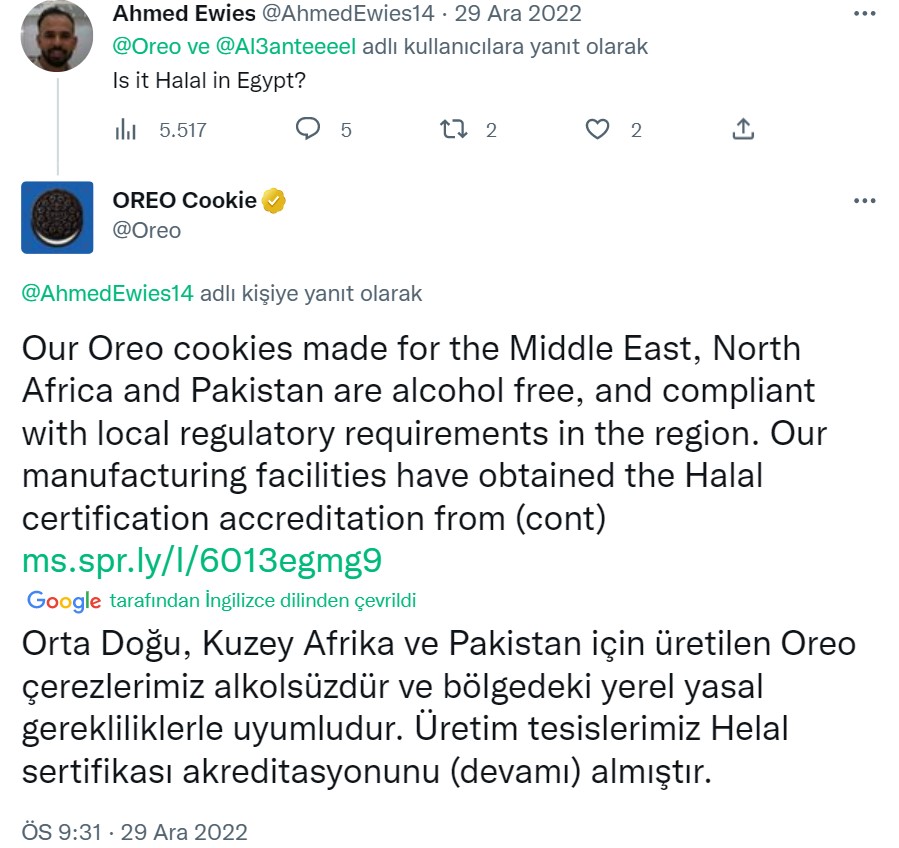Click the Google translation attribution logo
Viewport: 899px width, 848px height.
[x=64, y=601]
